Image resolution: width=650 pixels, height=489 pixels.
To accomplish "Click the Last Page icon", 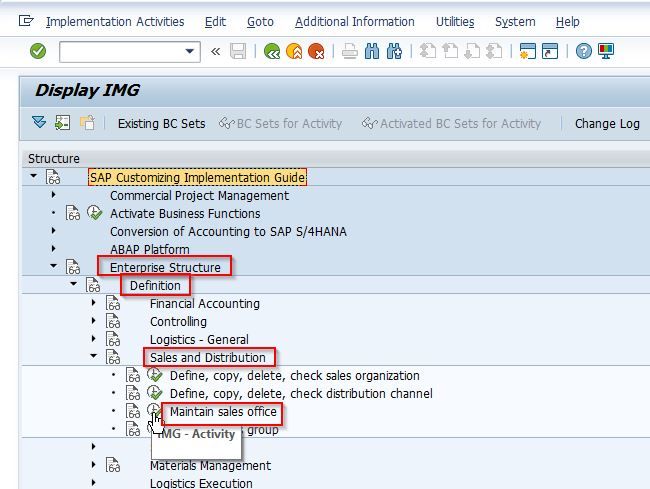I will [x=494, y=51].
